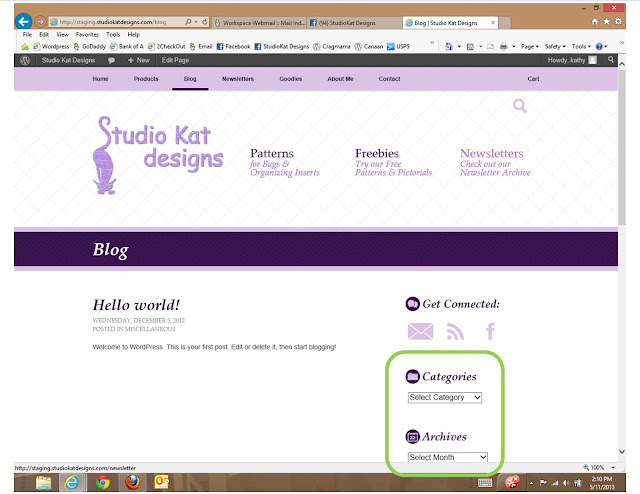
Task: Switch to the (94) StudioKat Designs Facebook tab
Action: coord(354,23)
